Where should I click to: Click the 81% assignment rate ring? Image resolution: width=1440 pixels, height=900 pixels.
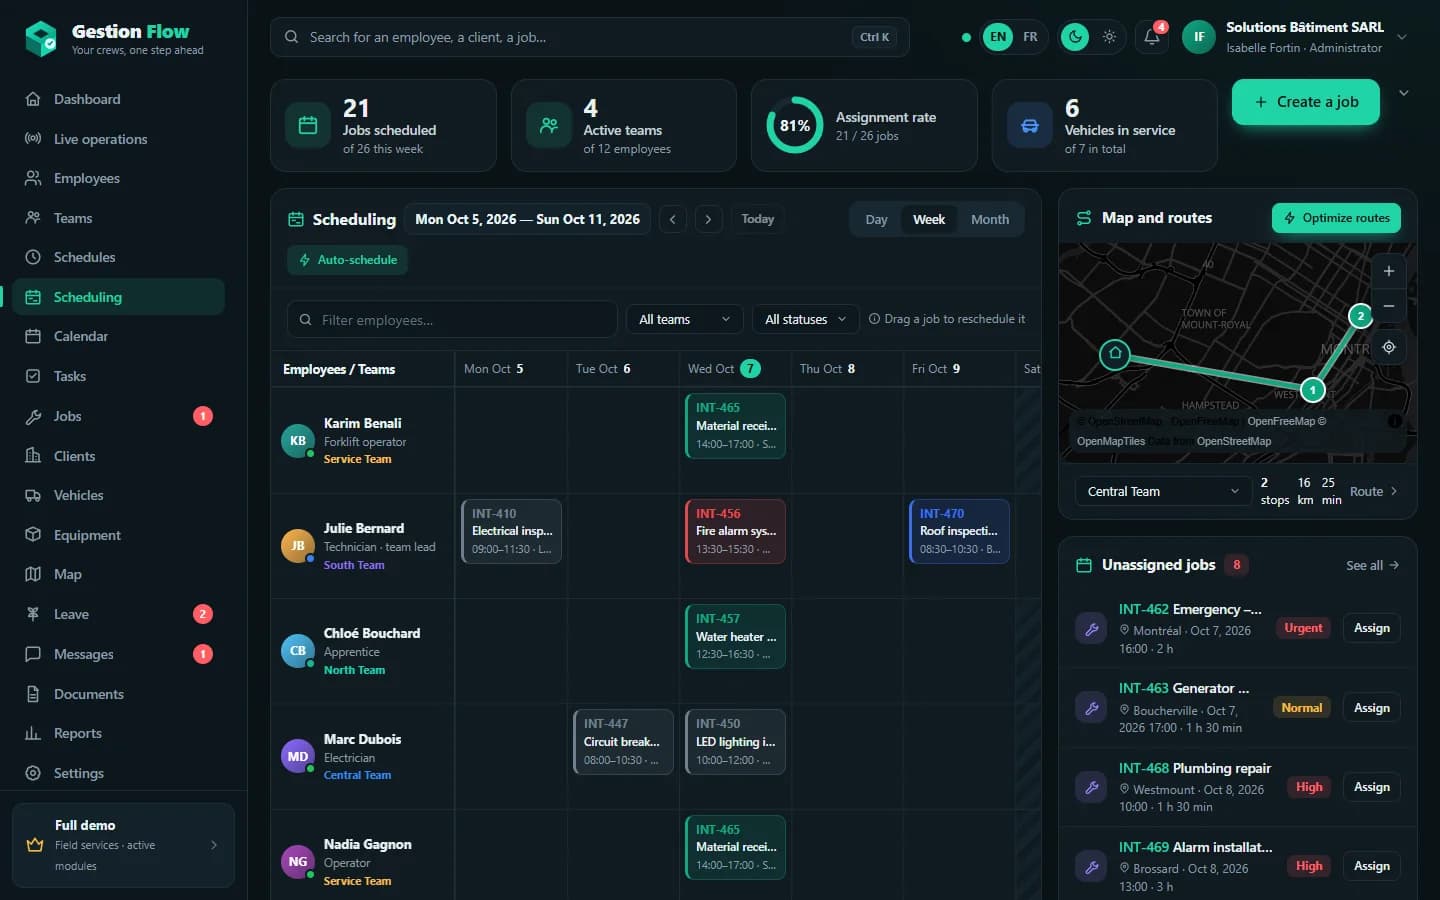point(795,125)
